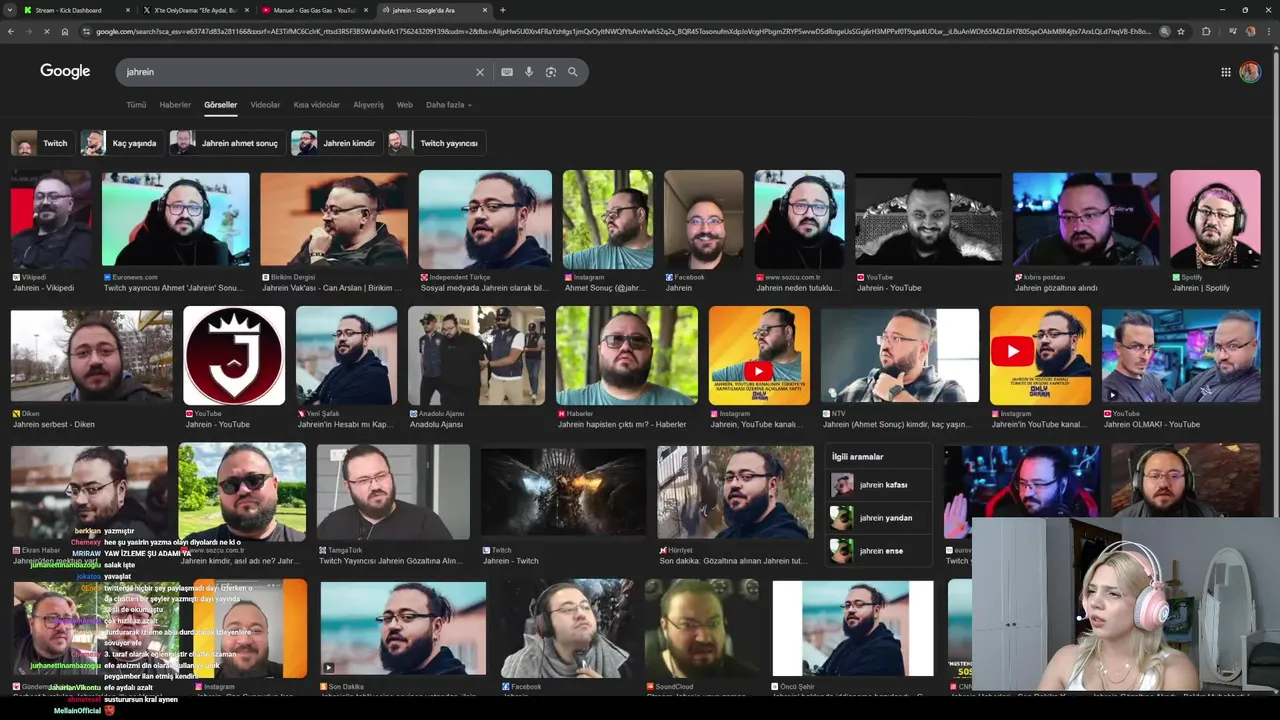Stop loading the current page

click(47, 31)
